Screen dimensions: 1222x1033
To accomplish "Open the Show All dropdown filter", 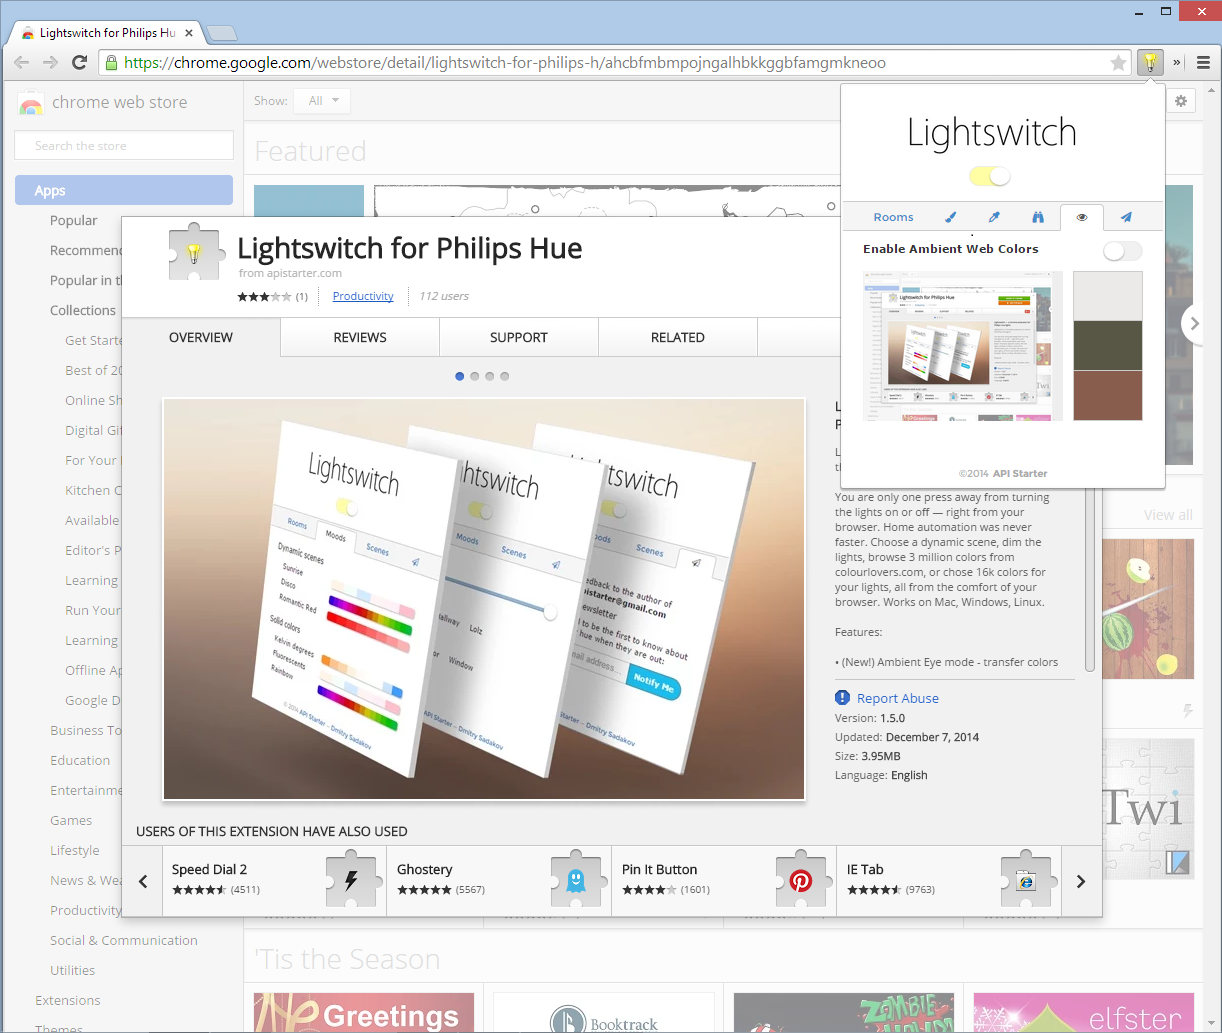I will pyautogui.click(x=323, y=101).
